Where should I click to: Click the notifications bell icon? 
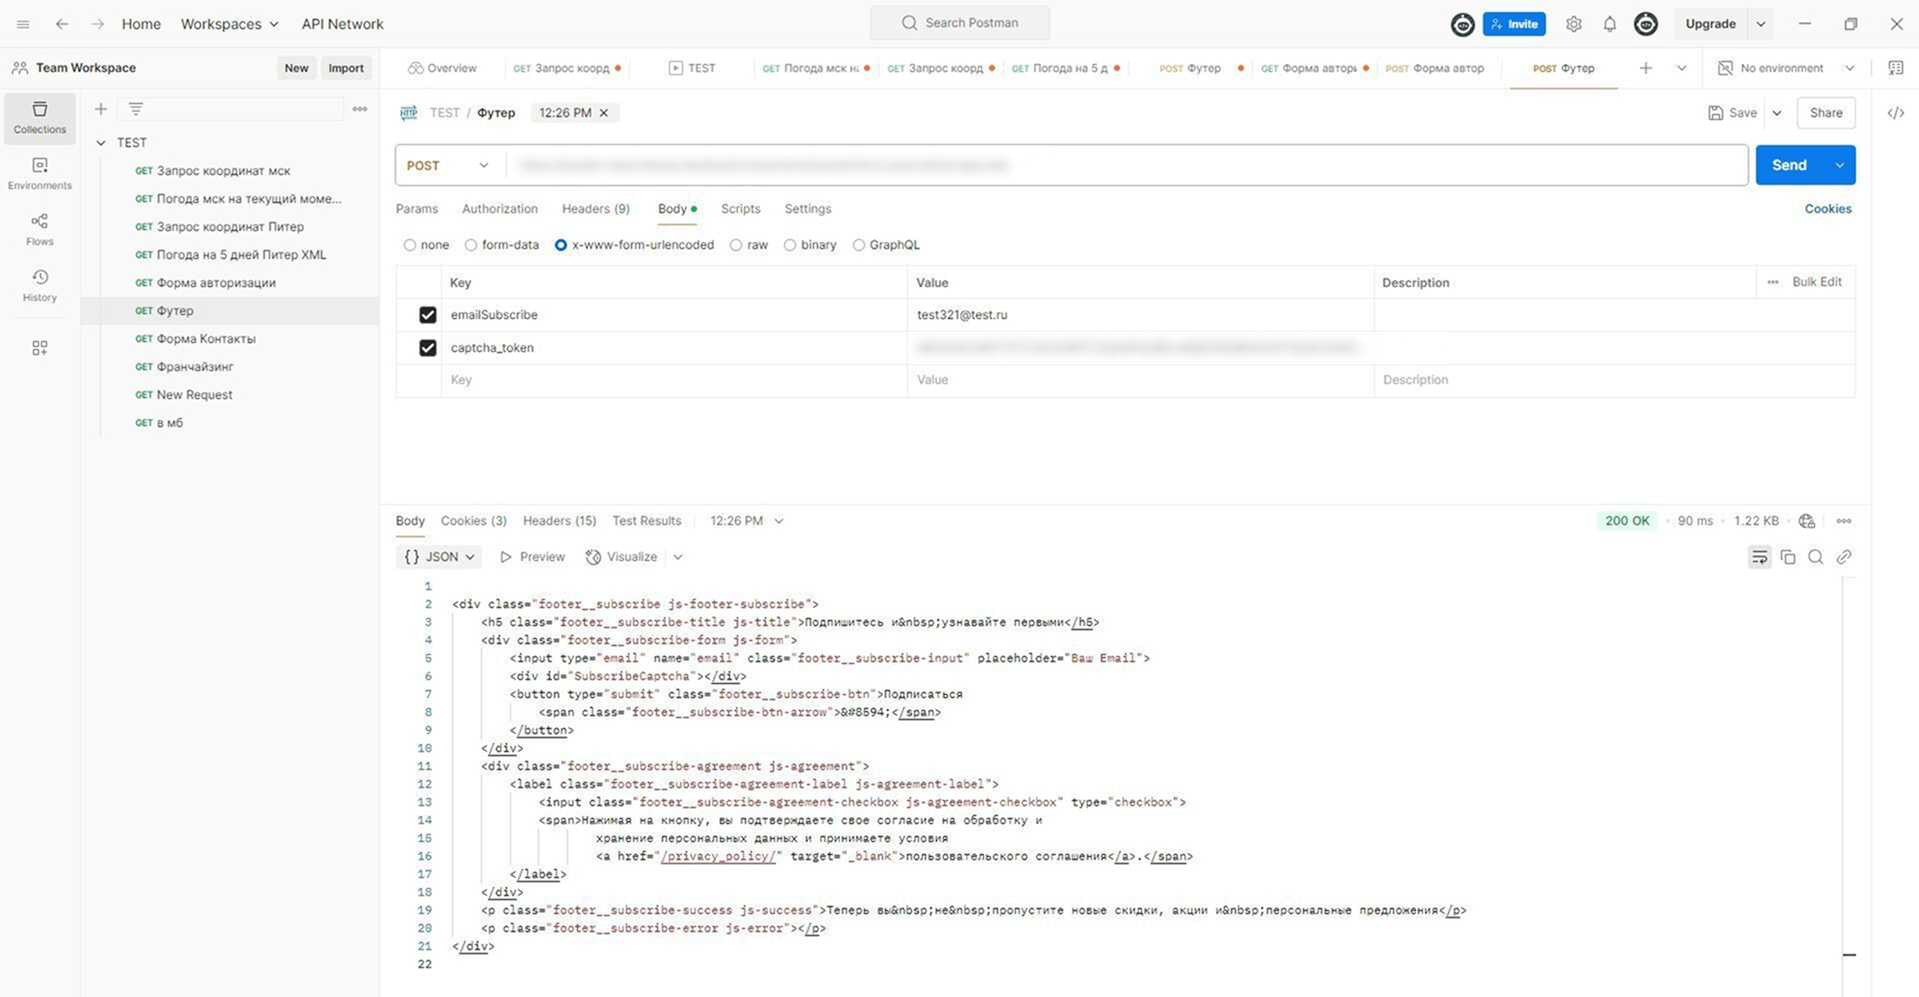(1609, 24)
